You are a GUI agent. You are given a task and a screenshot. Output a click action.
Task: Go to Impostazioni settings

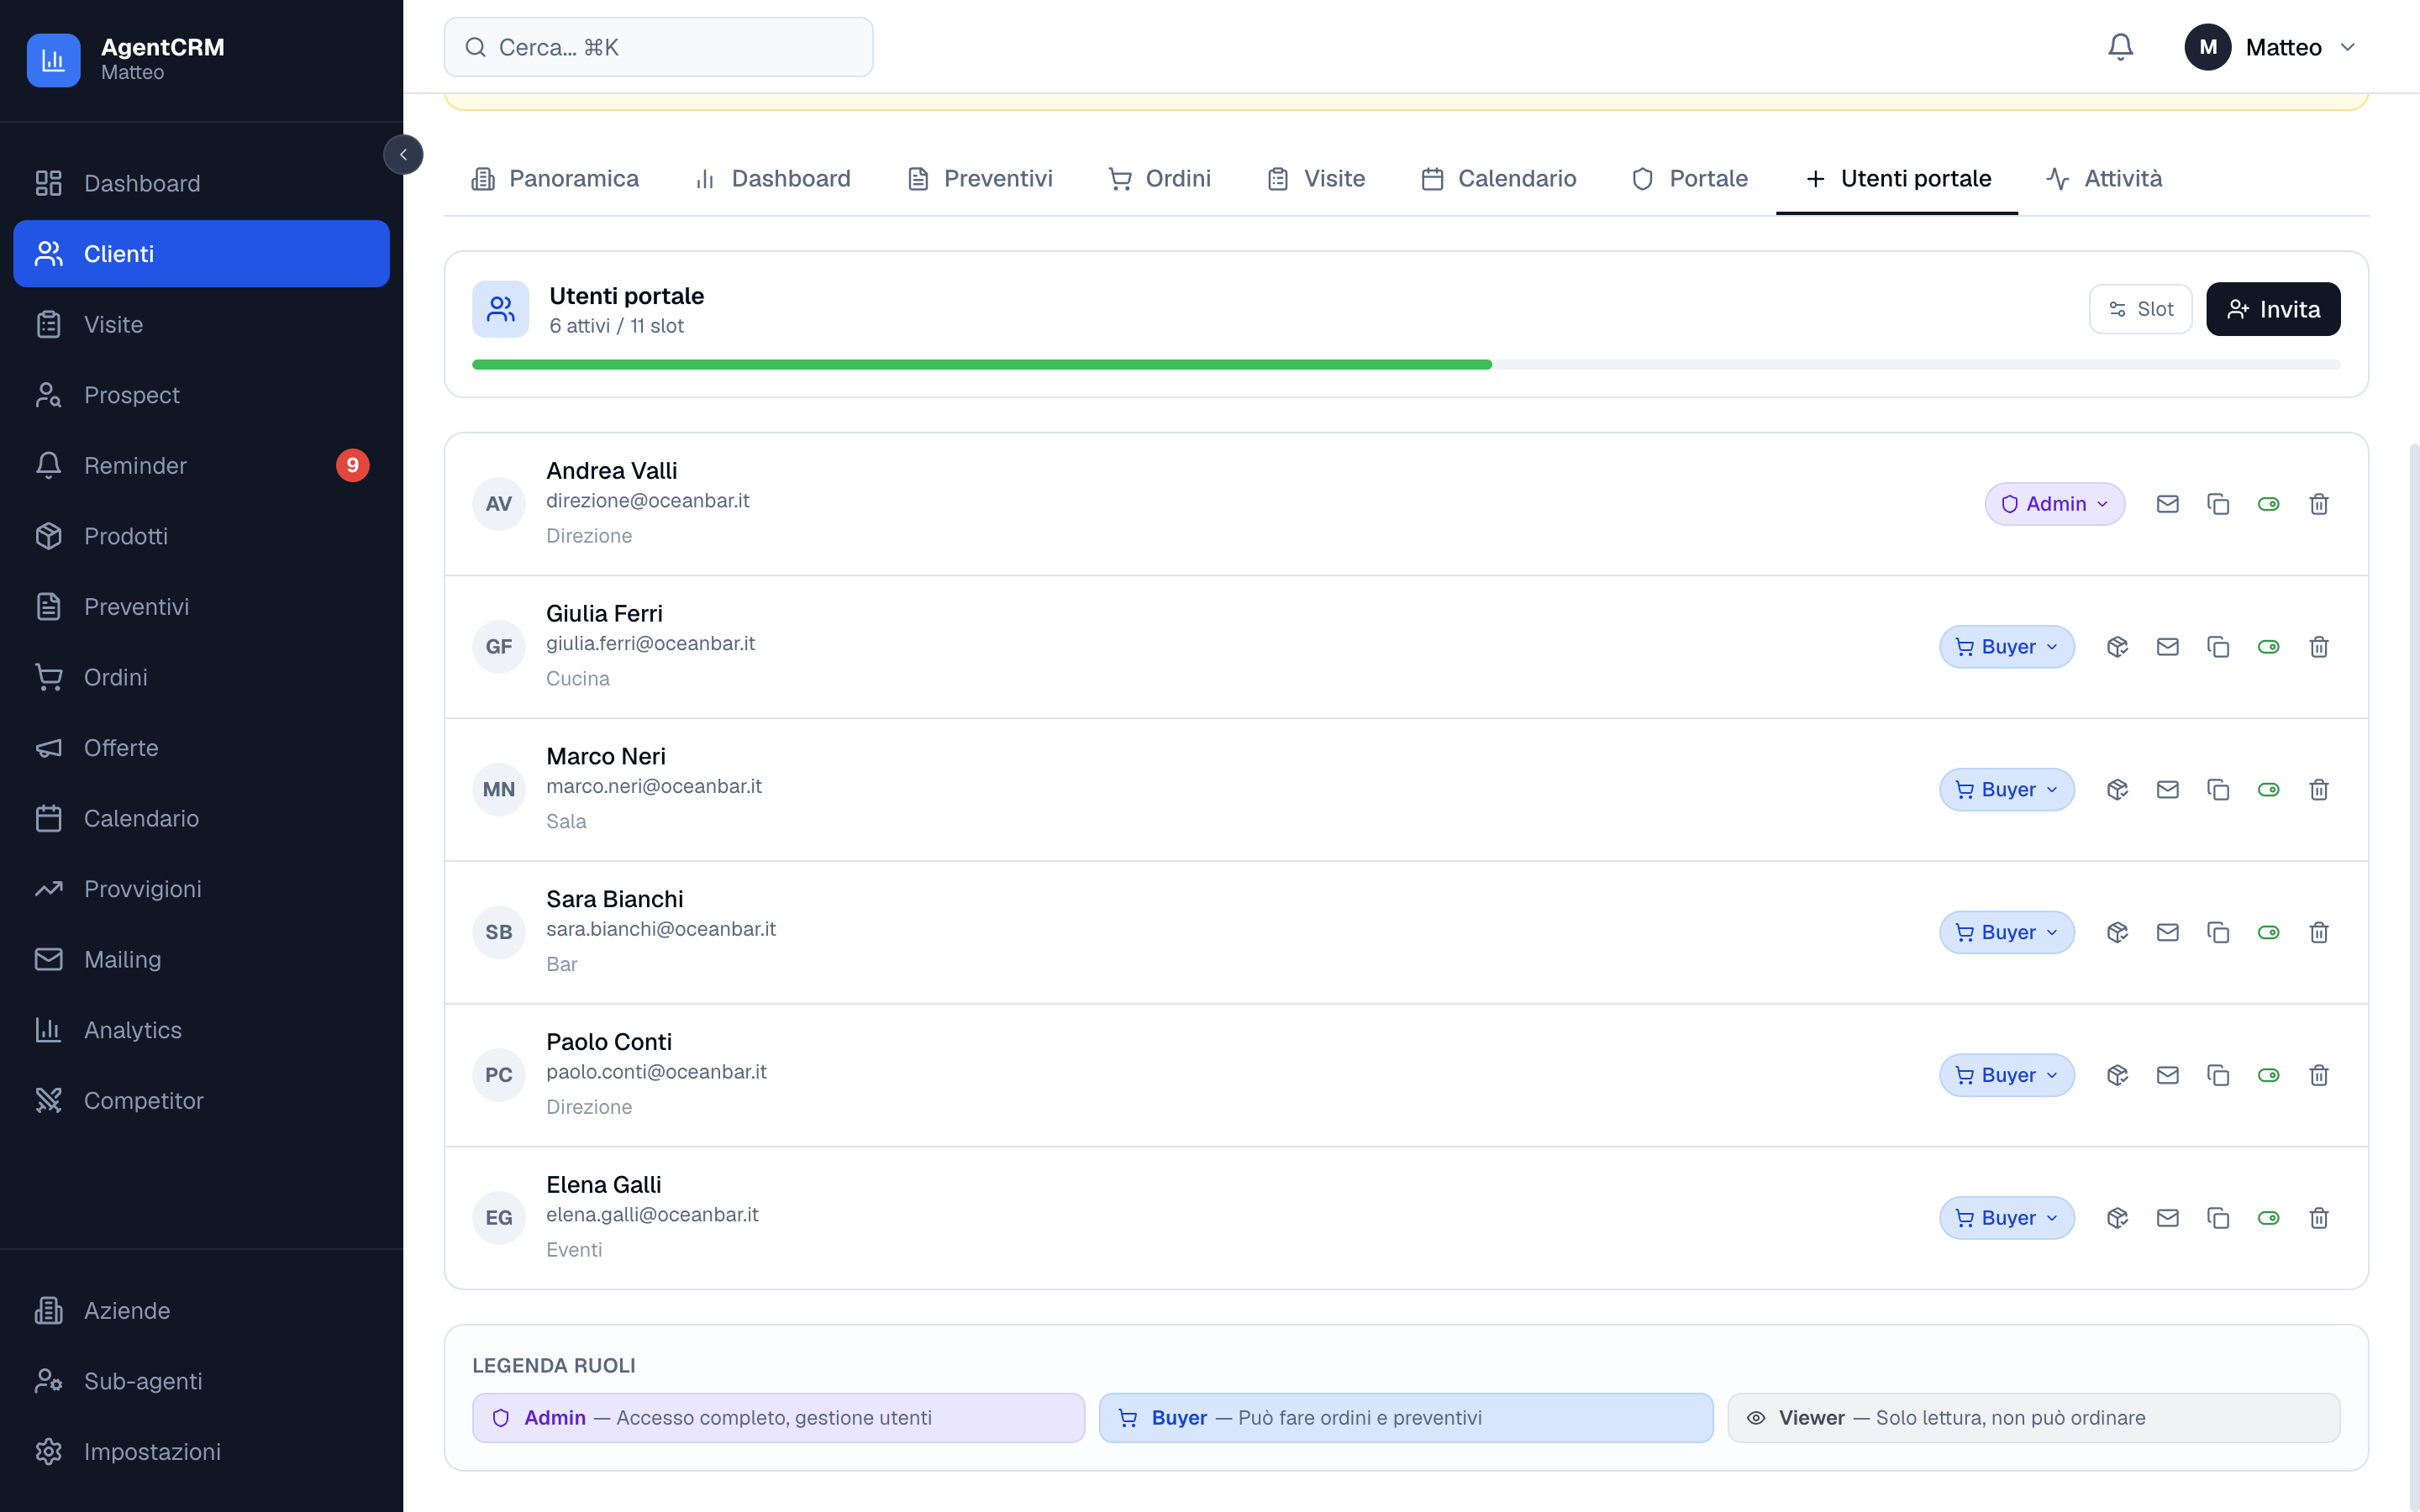point(201,1451)
